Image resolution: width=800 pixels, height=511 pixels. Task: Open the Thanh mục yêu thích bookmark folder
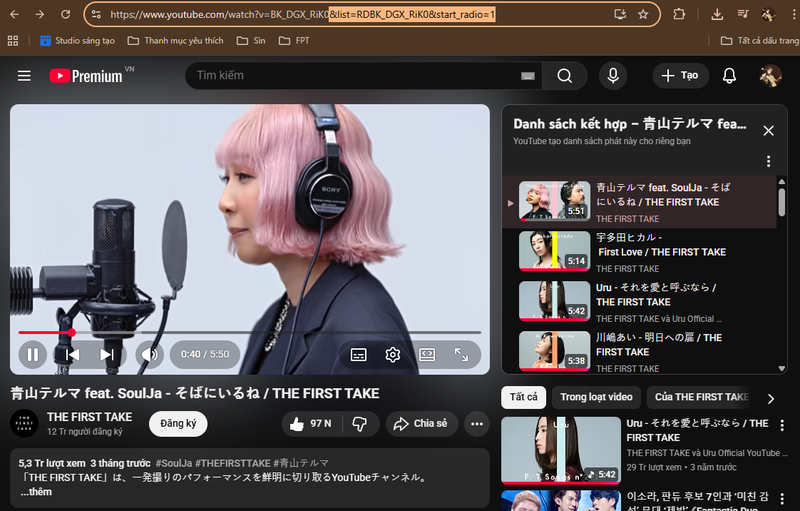point(176,40)
